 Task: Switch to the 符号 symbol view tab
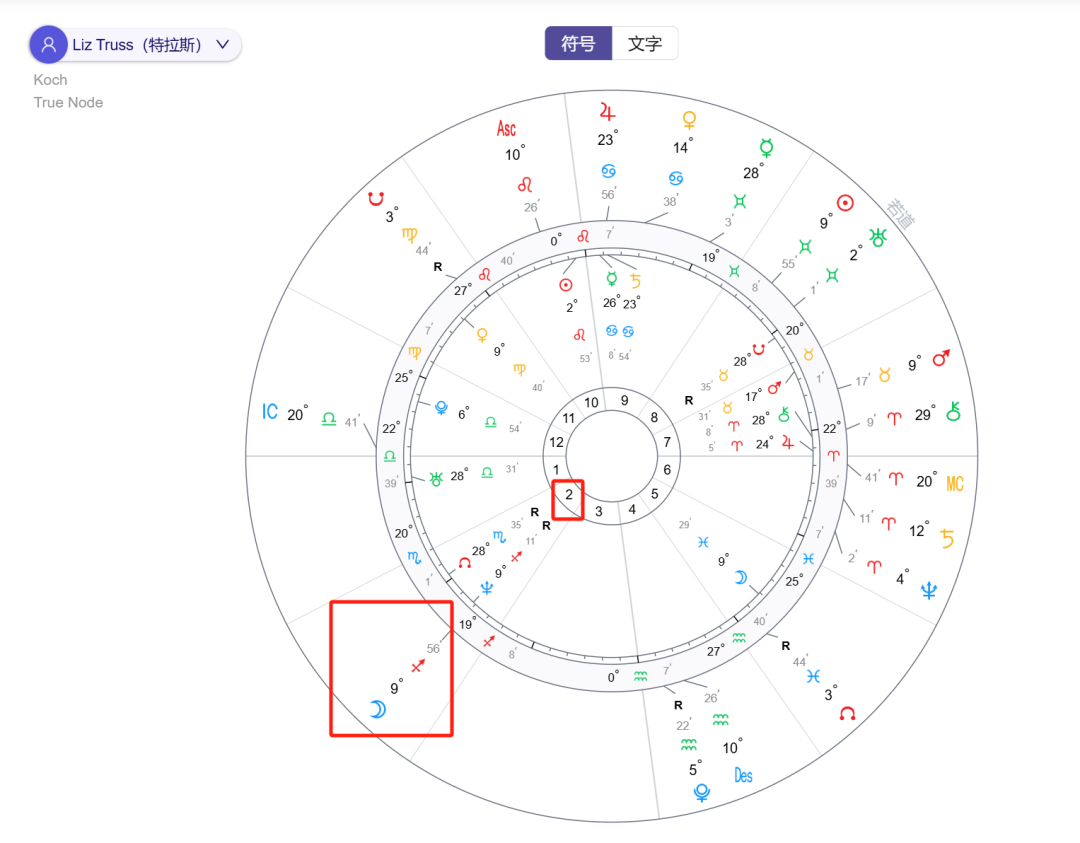click(578, 43)
